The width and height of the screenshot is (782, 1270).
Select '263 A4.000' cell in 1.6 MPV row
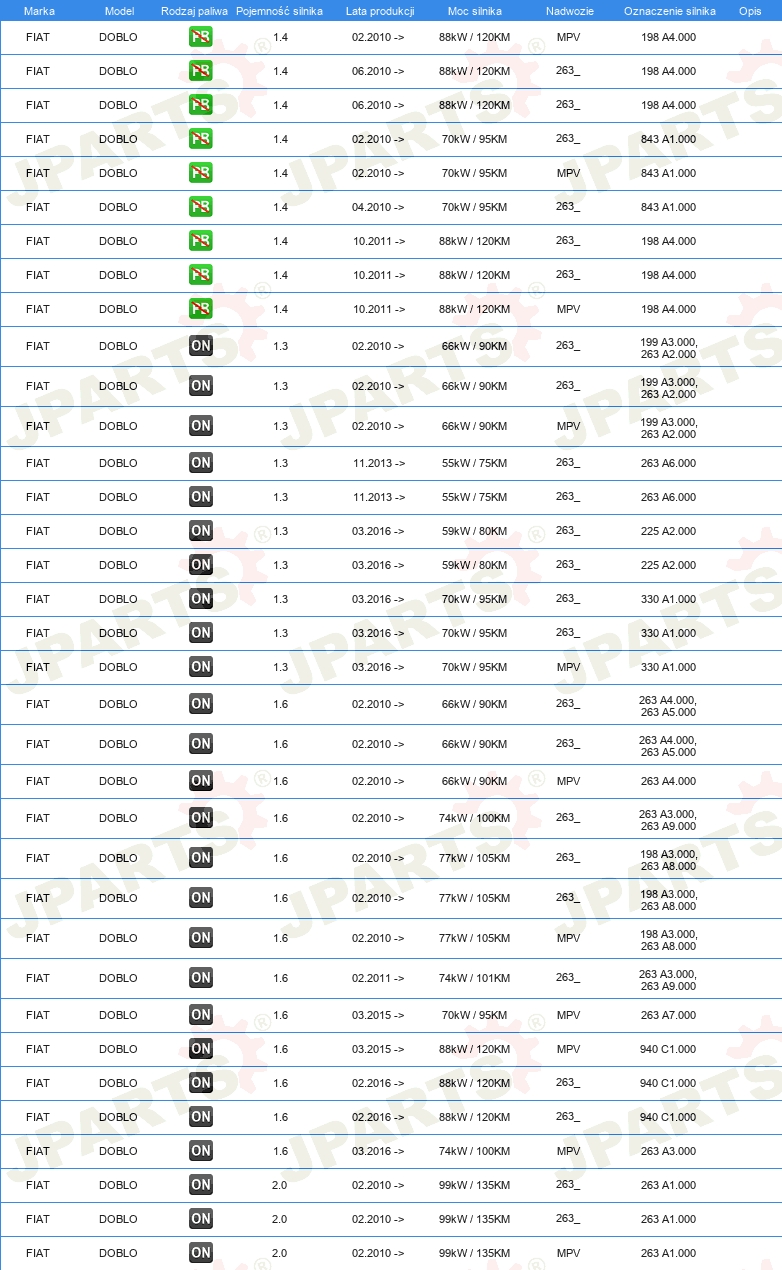click(x=668, y=781)
